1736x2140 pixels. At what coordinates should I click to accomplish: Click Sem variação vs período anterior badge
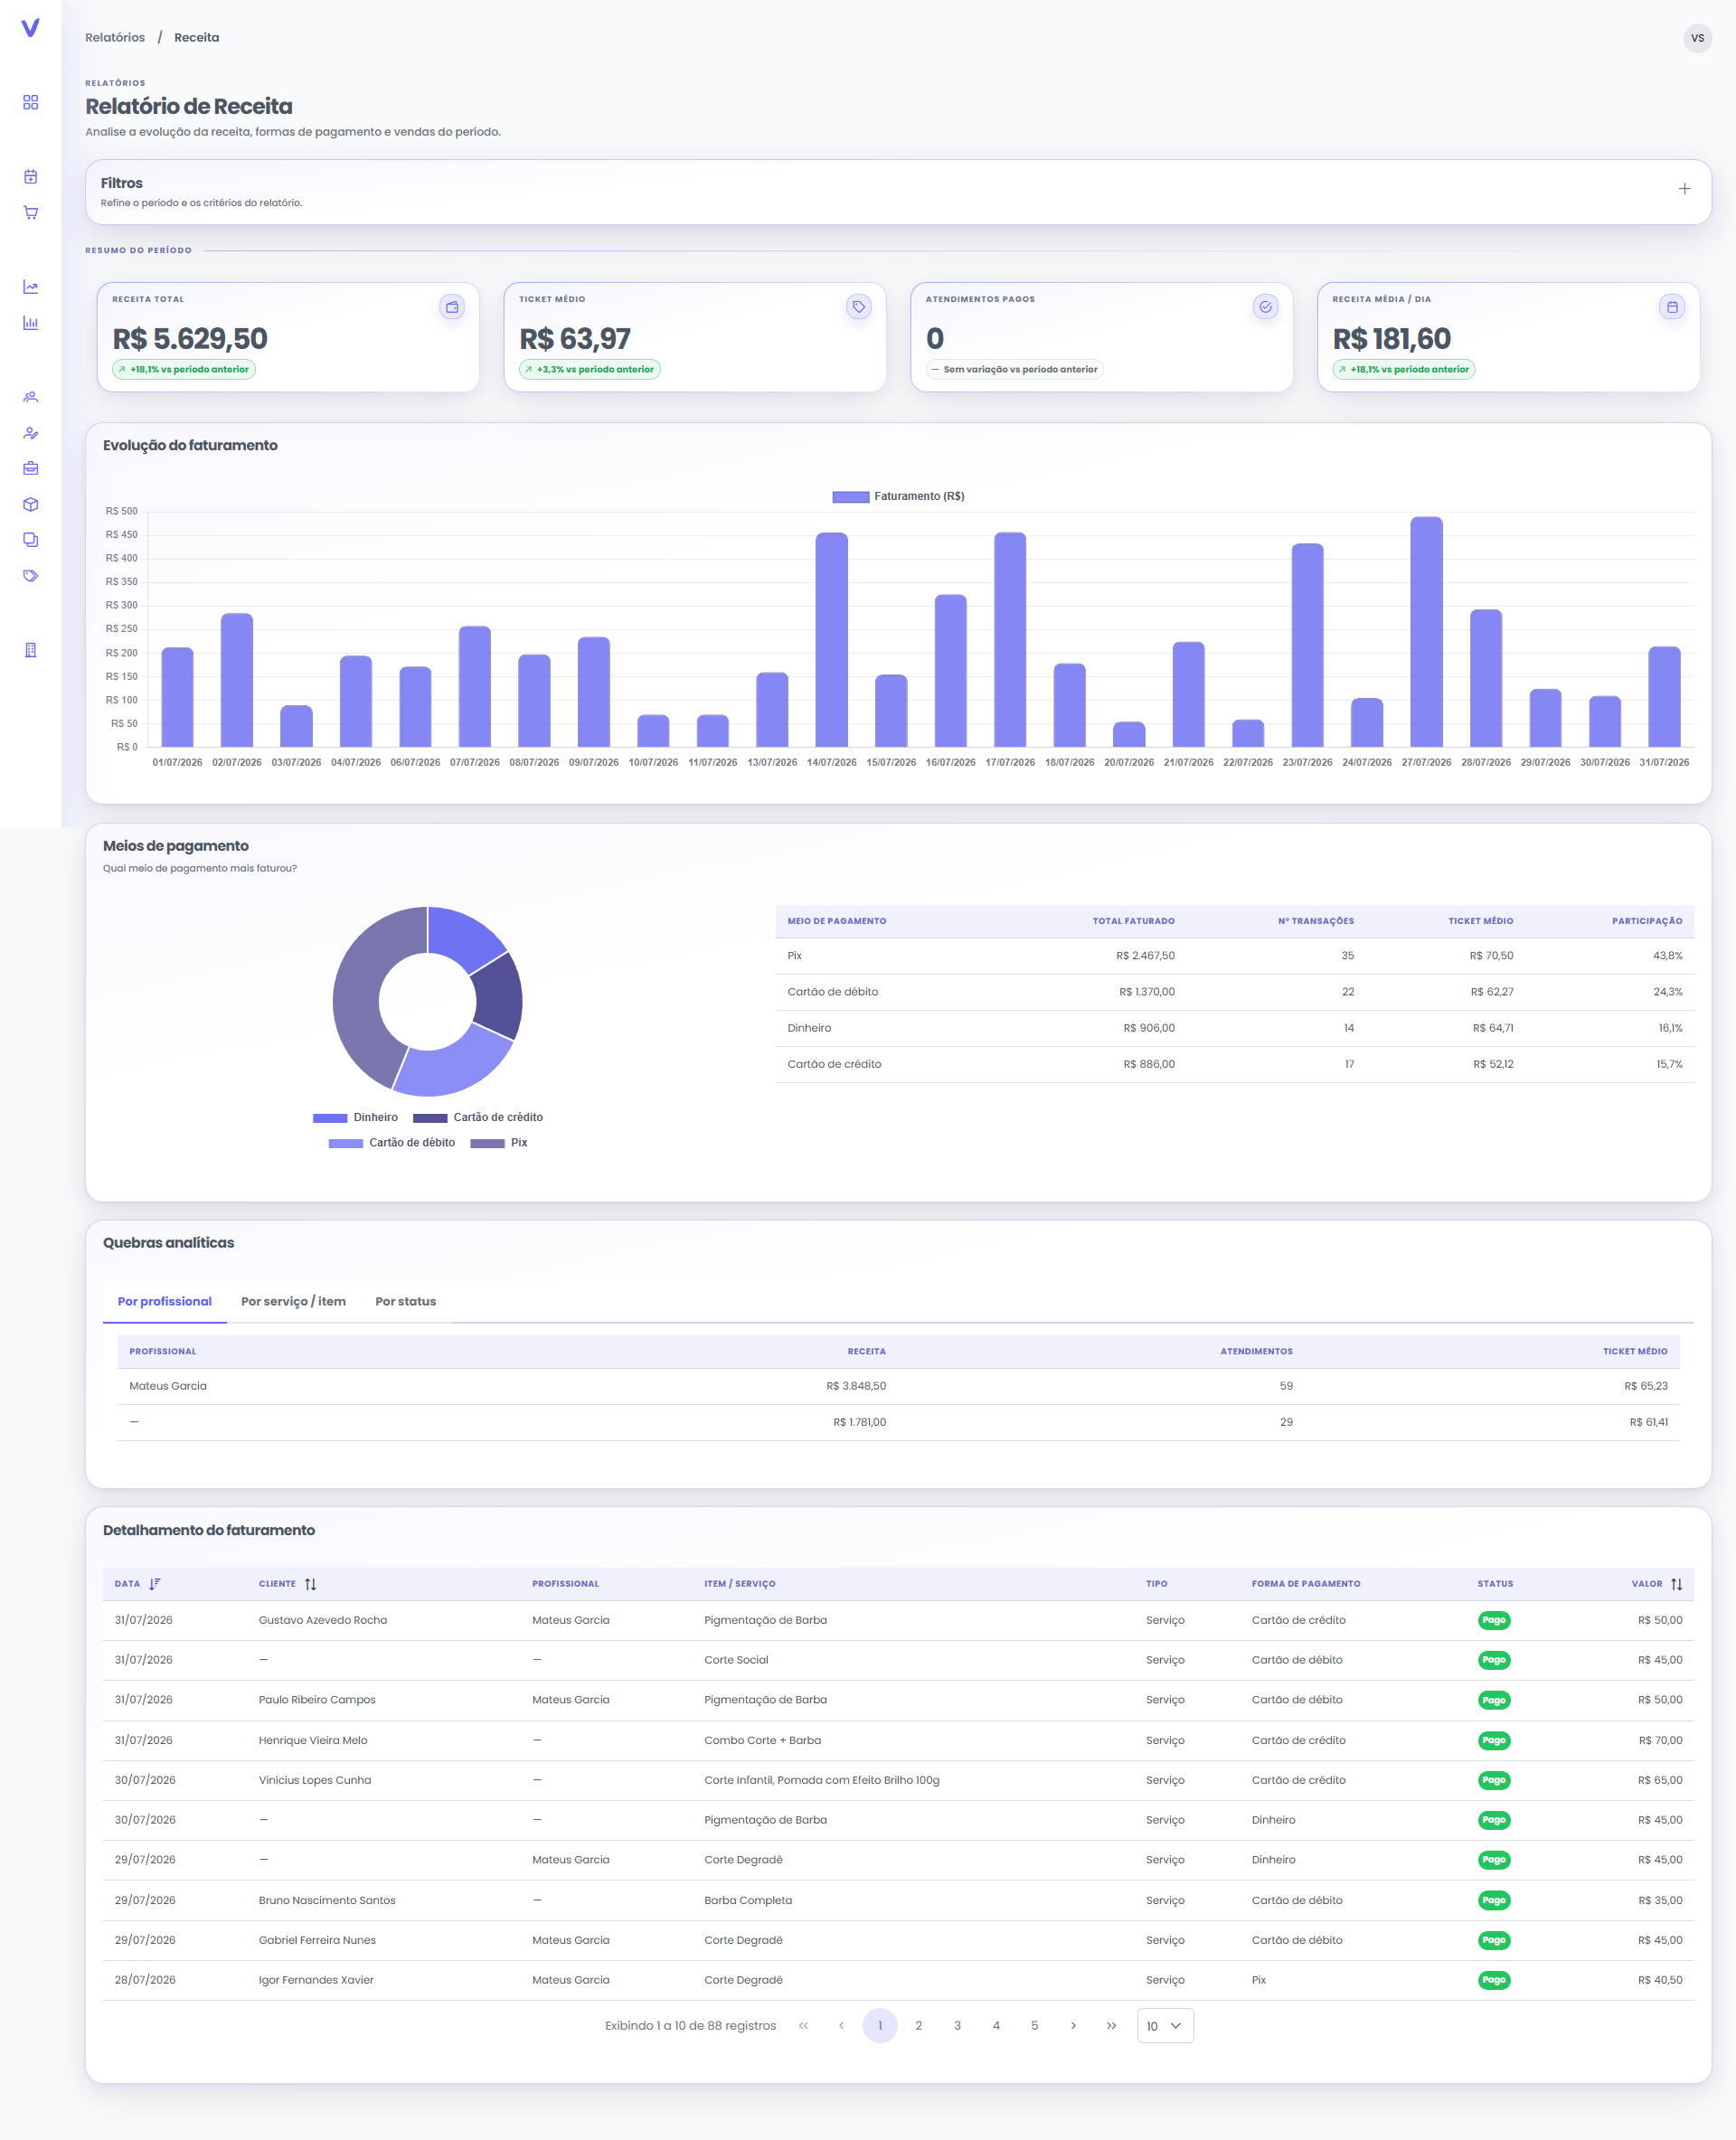(x=1014, y=370)
